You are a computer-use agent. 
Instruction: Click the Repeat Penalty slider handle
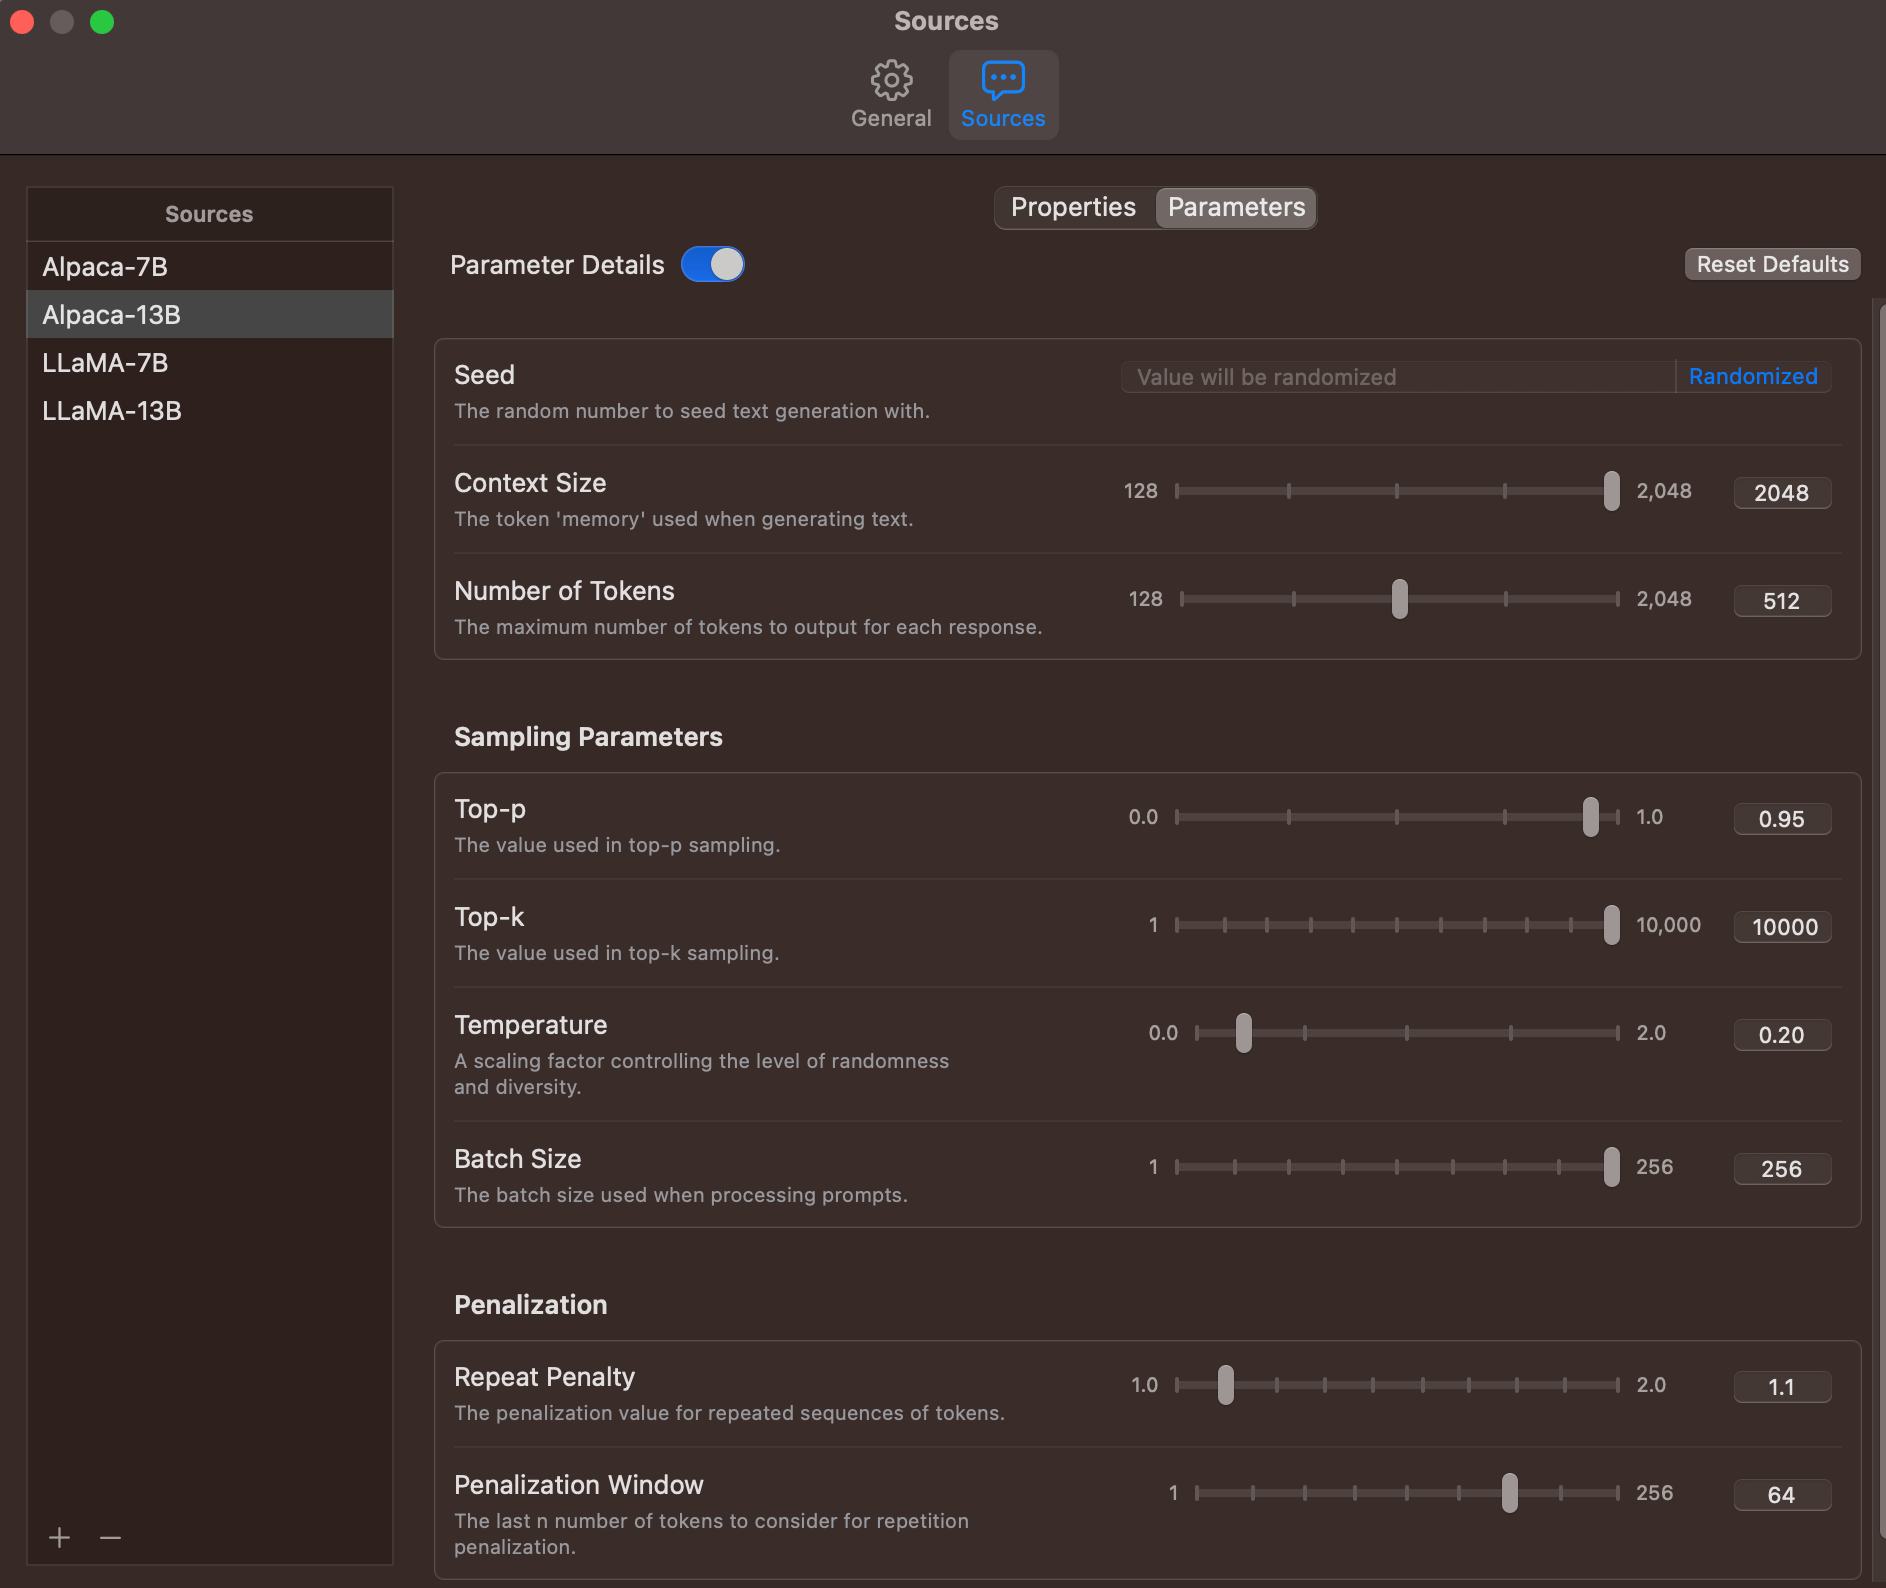pos(1225,1385)
